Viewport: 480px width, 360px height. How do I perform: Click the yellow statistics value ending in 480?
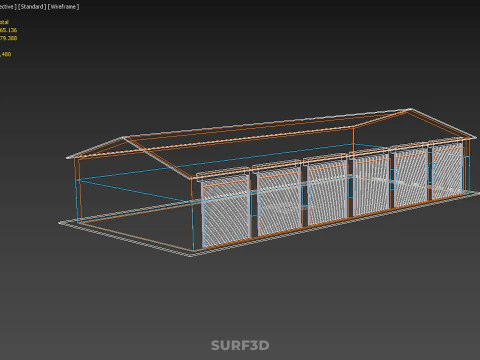pos(6,54)
